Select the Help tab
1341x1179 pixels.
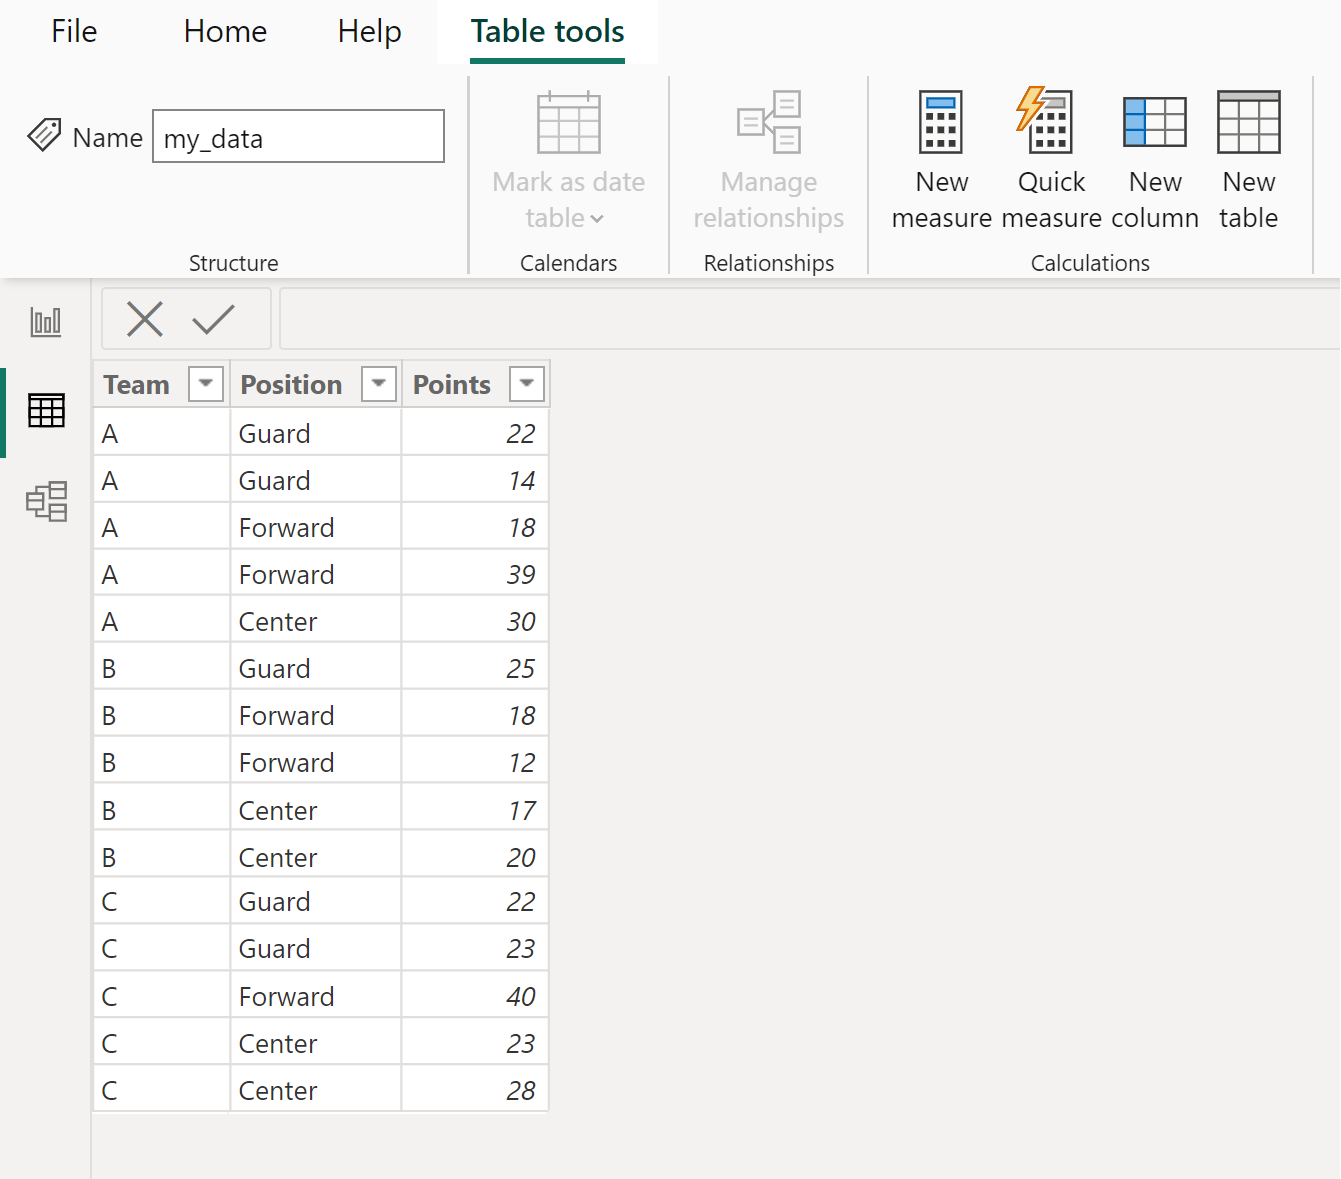369,31
